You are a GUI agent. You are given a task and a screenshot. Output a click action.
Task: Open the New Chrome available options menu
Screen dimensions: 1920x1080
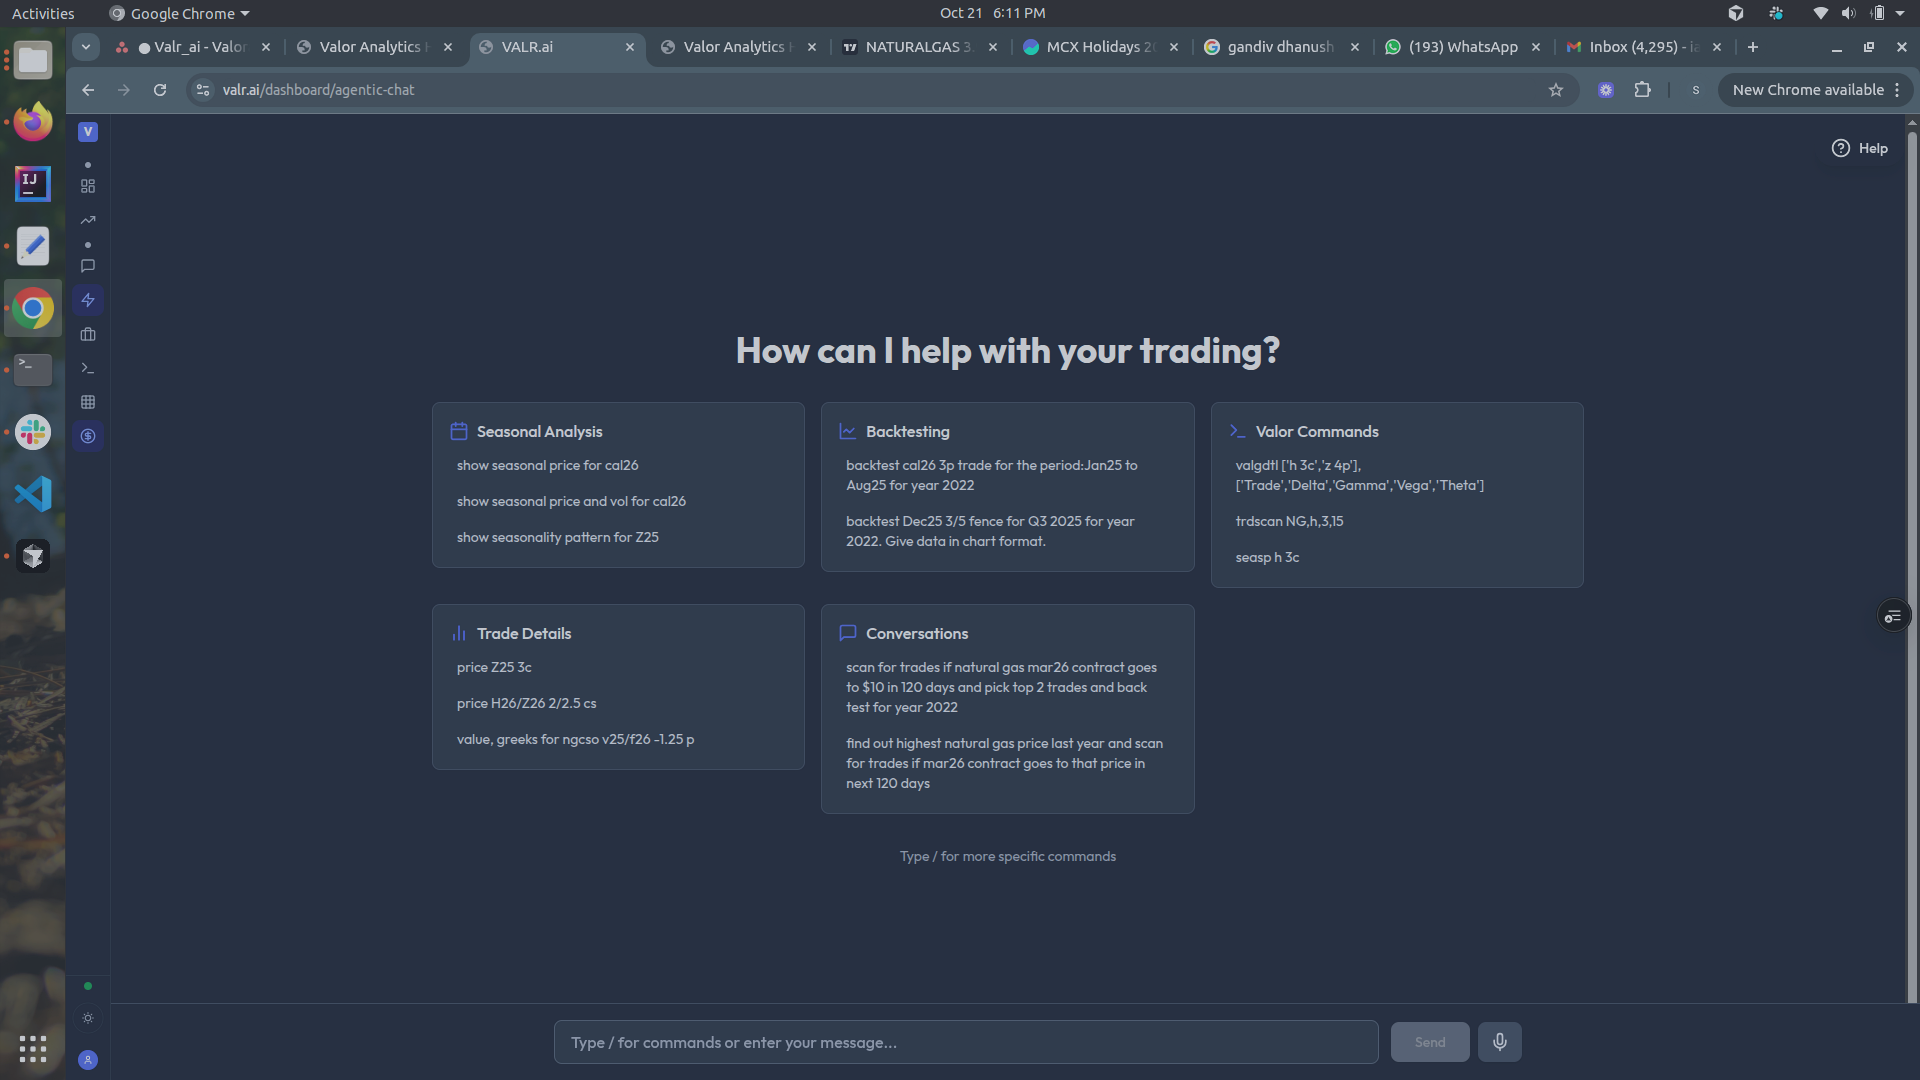(x=1897, y=89)
